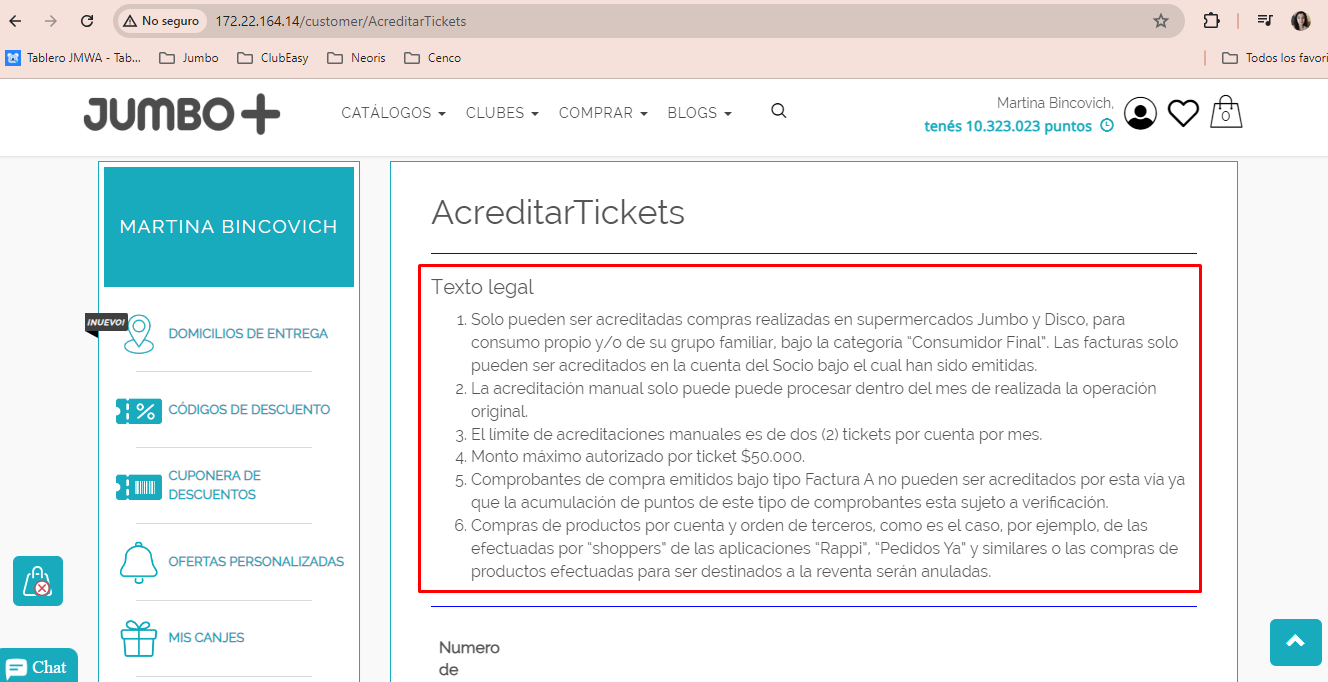The image size is (1328, 682).
Task: Open the Chrome profile avatar
Action: [x=1301, y=20]
